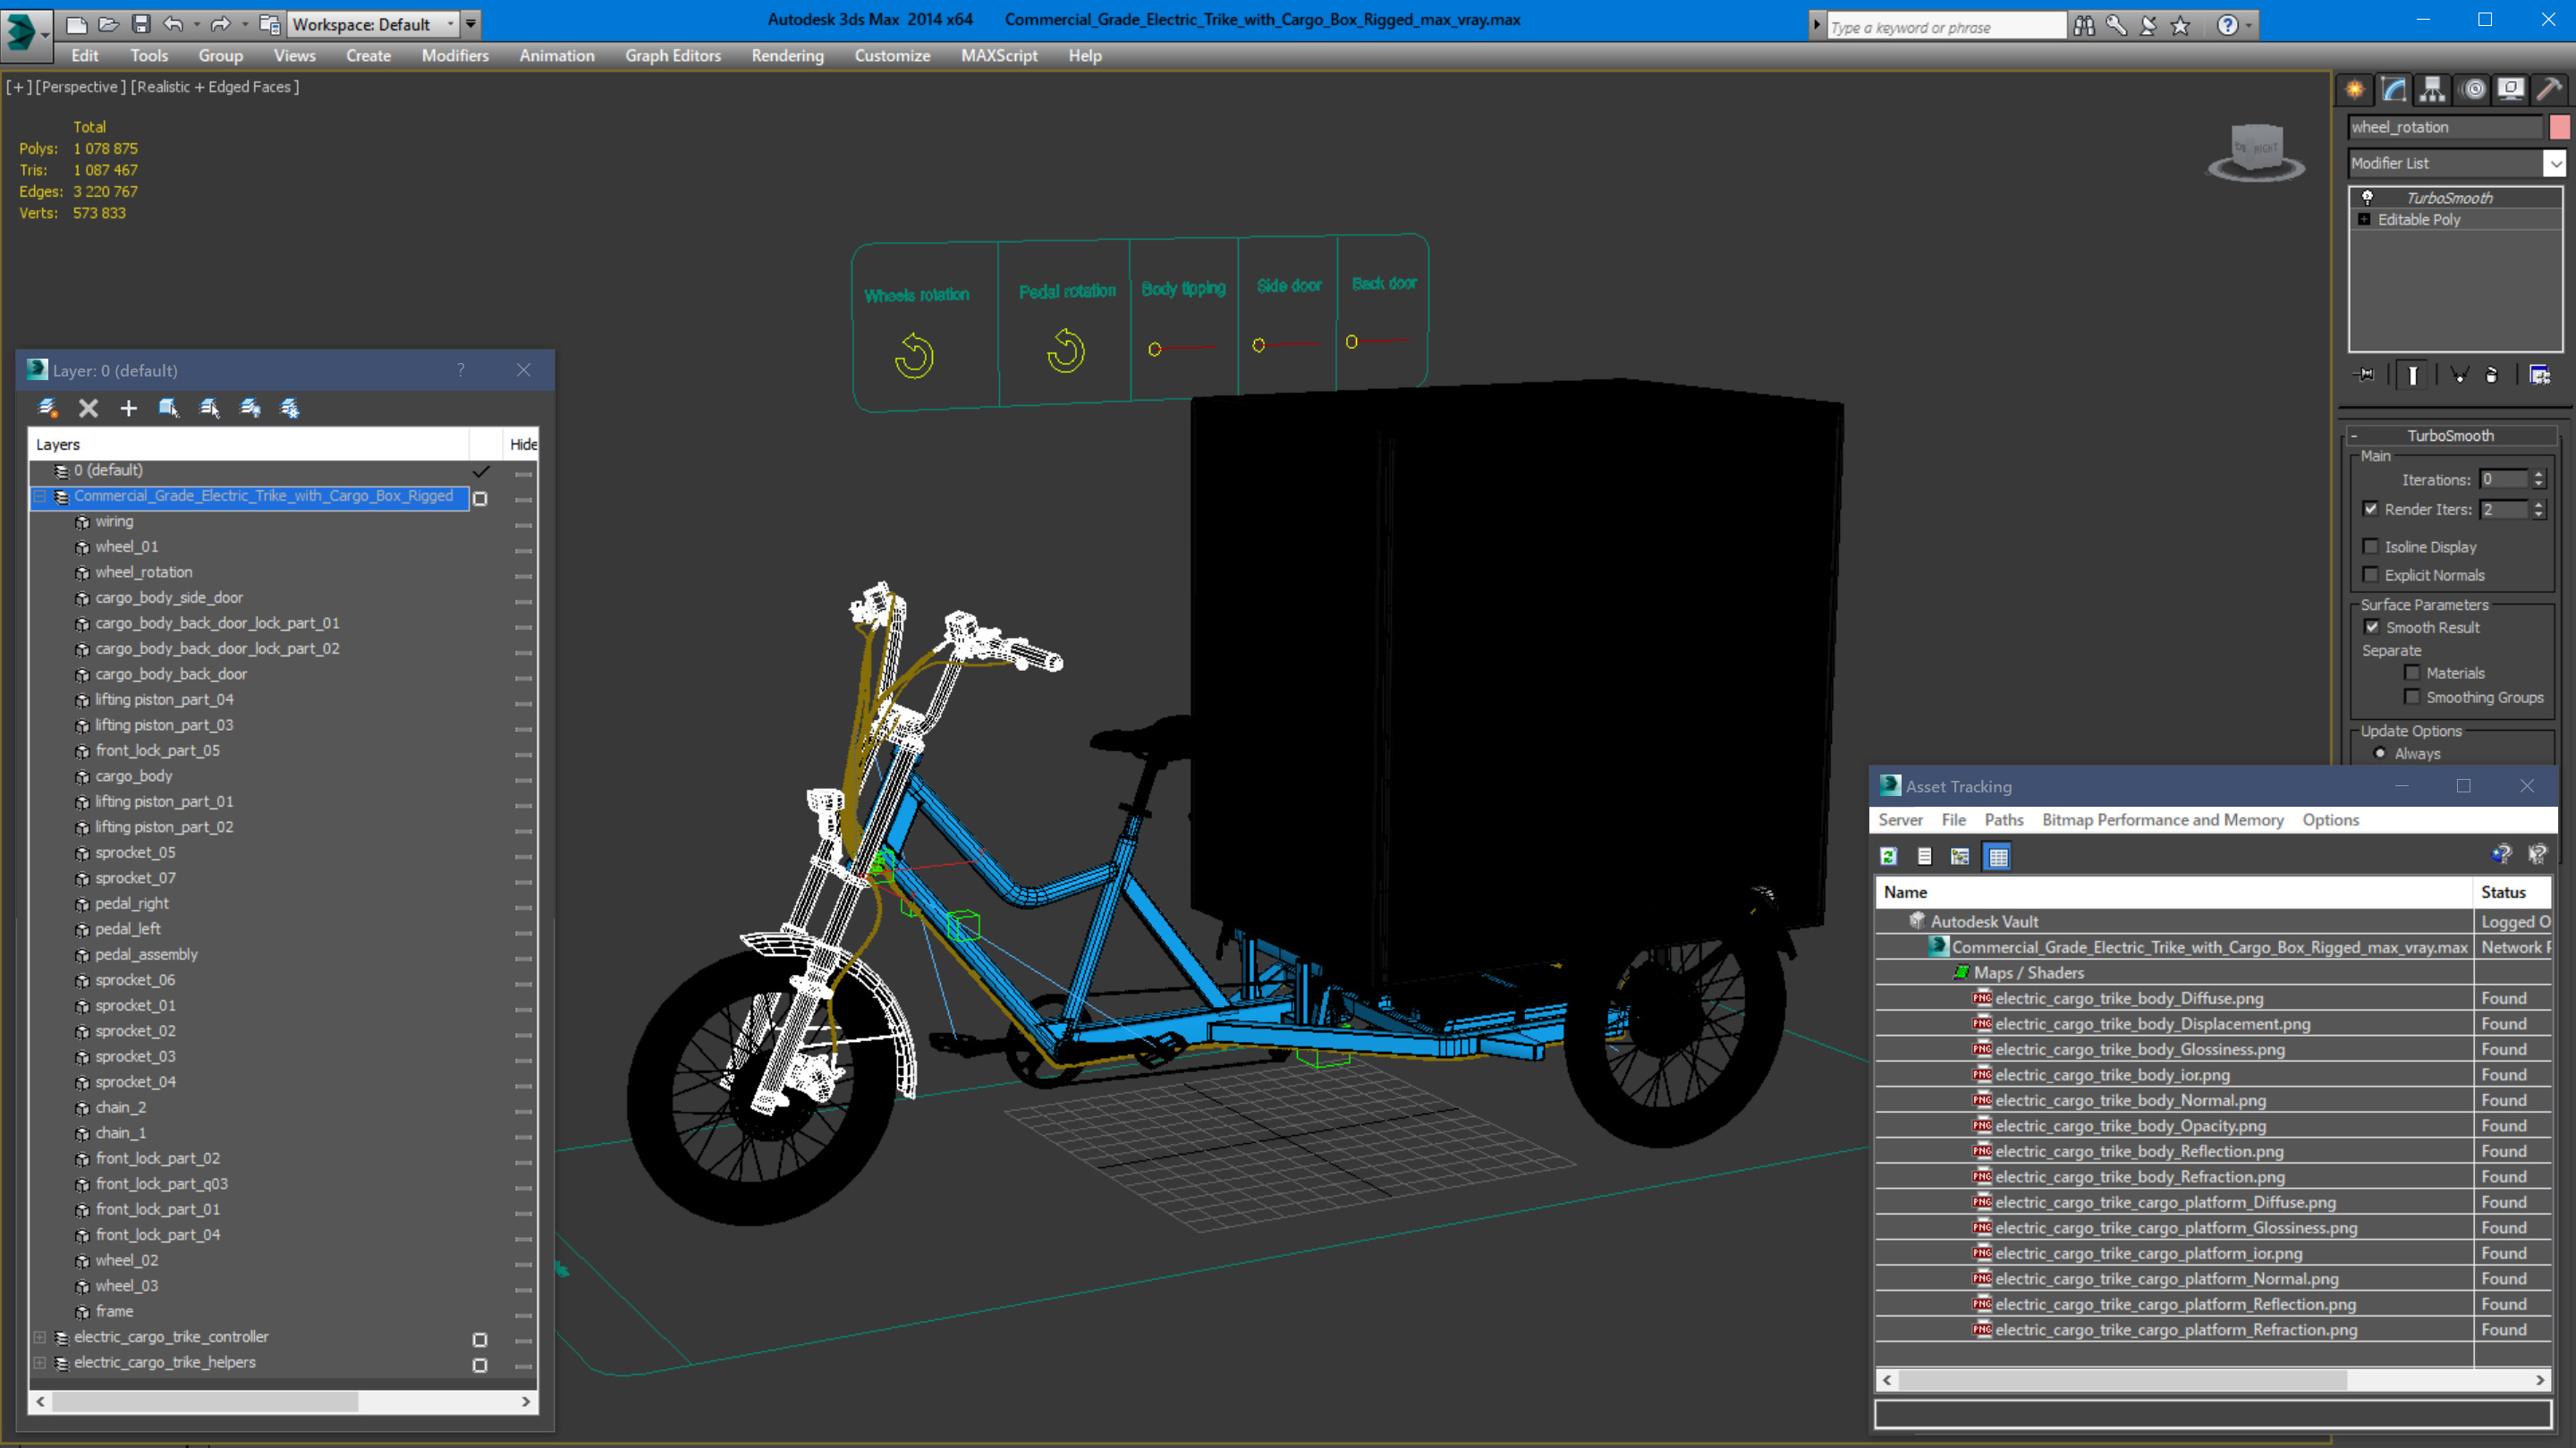
Task: Click the Open file icon in title bar
Action: [x=108, y=24]
